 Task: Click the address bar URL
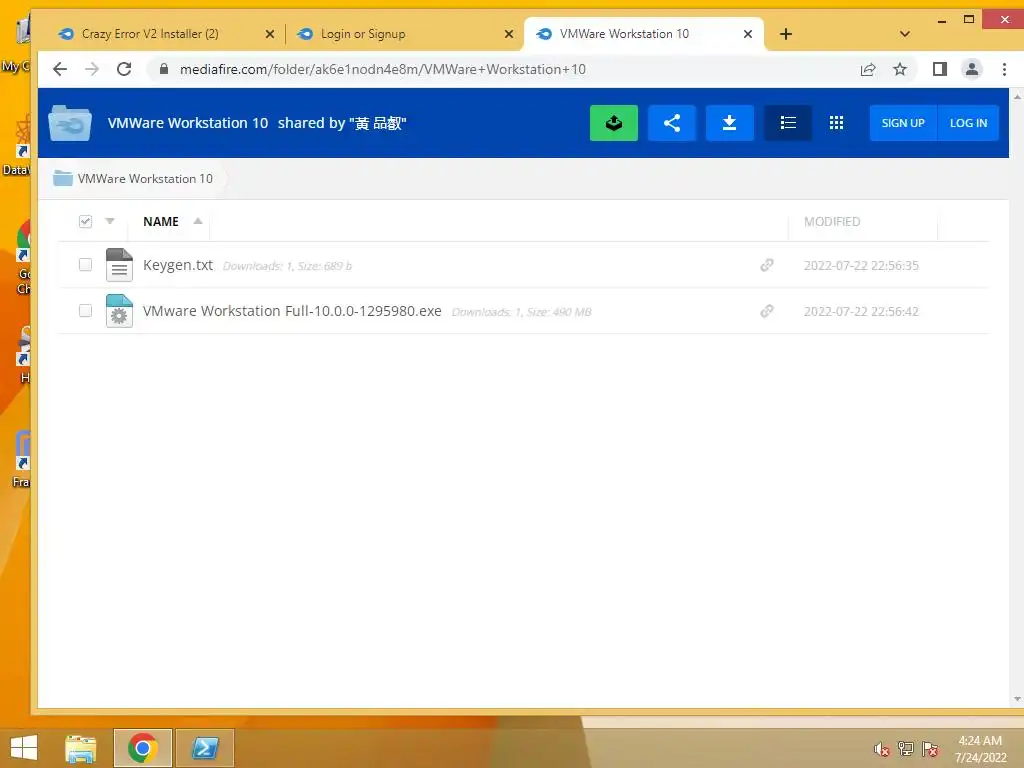point(383,69)
